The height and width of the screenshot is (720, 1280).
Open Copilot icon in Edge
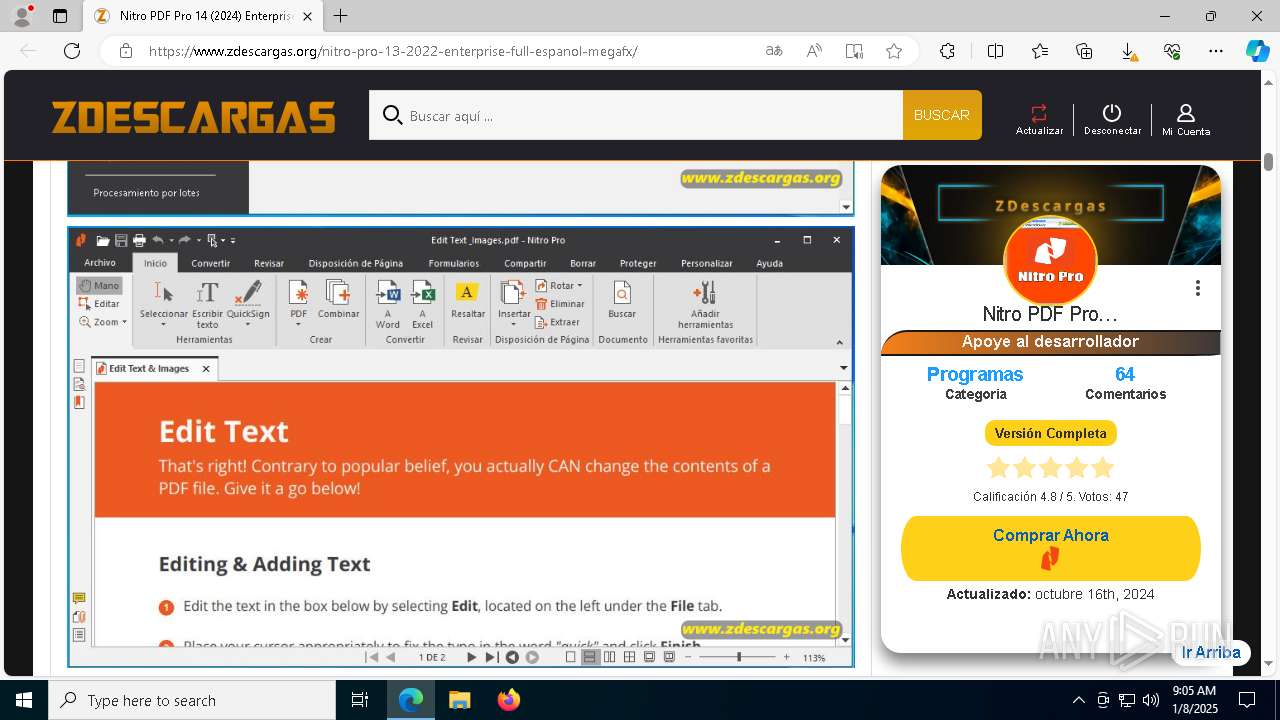pos(1257,51)
